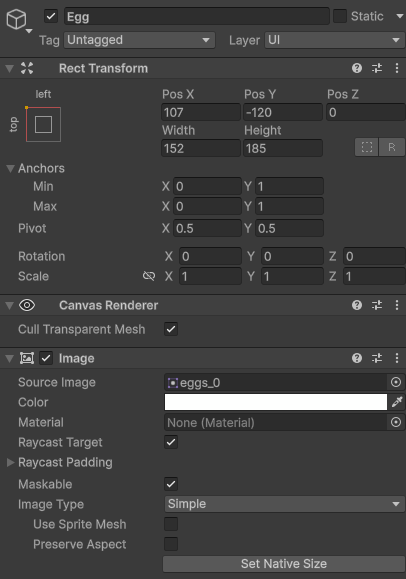Enable Preserve Aspect checkbox

(171, 544)
